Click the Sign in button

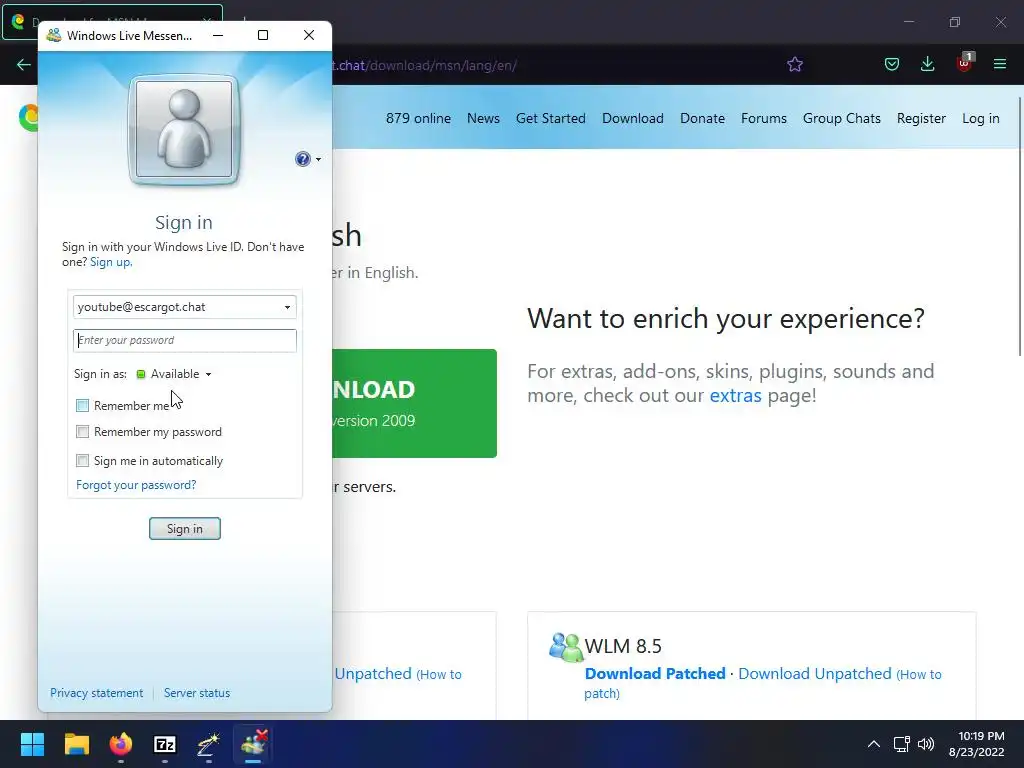185,528
